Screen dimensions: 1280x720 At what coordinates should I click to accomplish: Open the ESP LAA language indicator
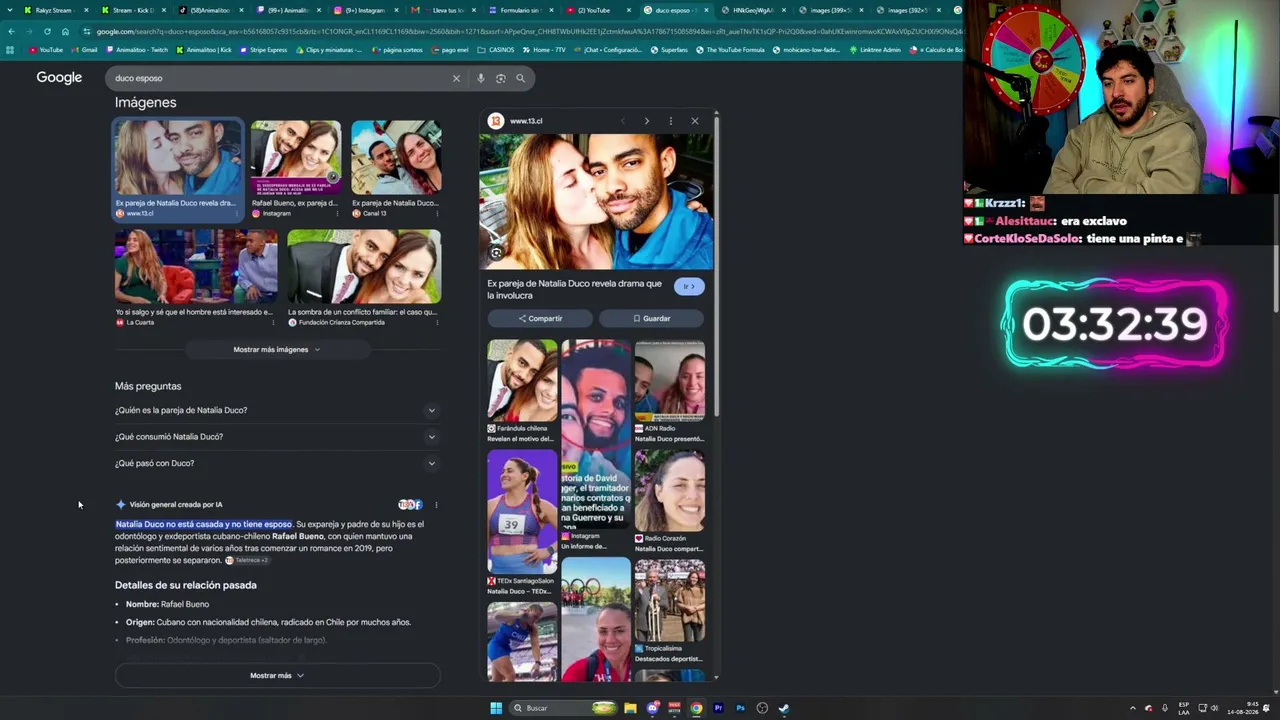point(1184,708)
